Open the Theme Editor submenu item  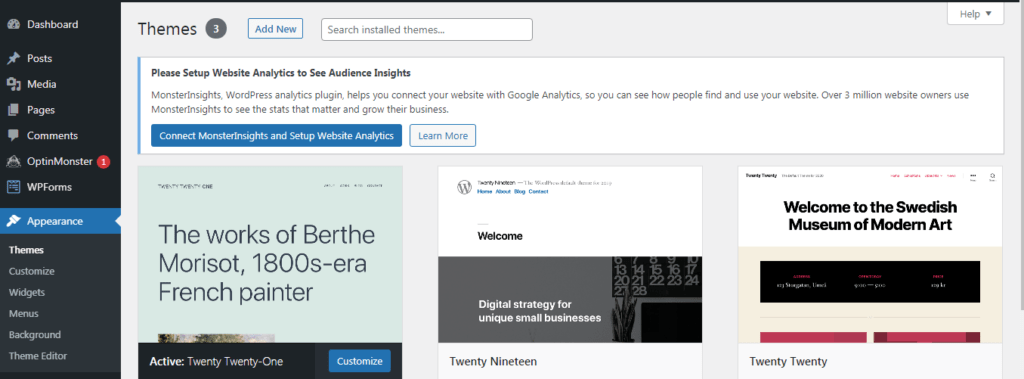38,356
